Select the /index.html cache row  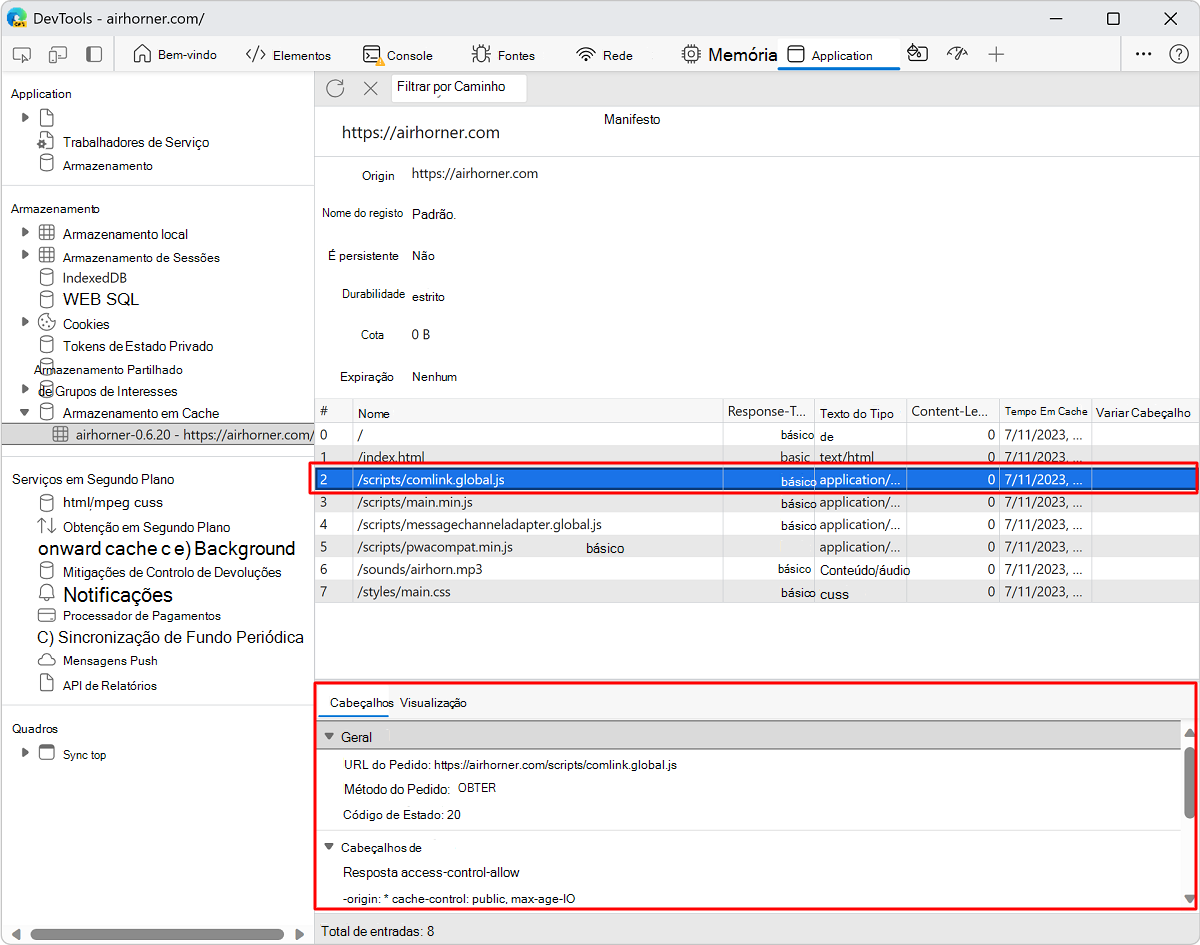click(756, 456)
